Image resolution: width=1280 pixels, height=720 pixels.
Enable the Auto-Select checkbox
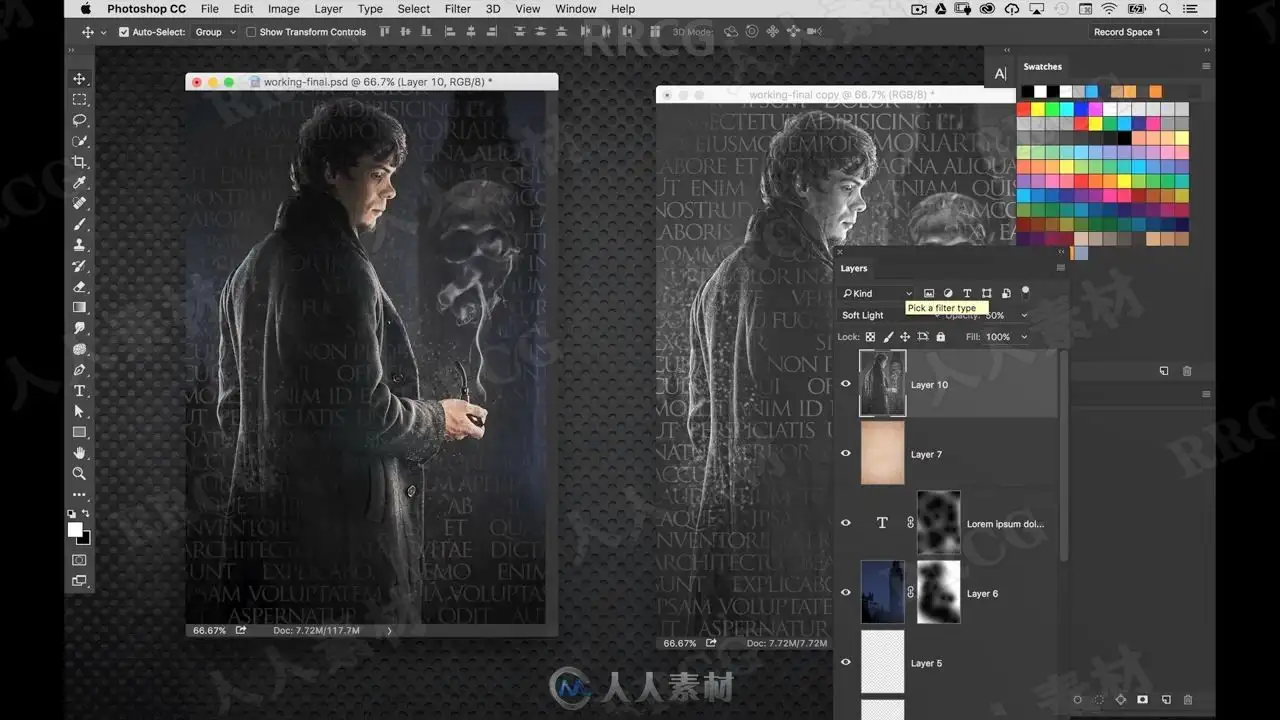tap(124, 32)
